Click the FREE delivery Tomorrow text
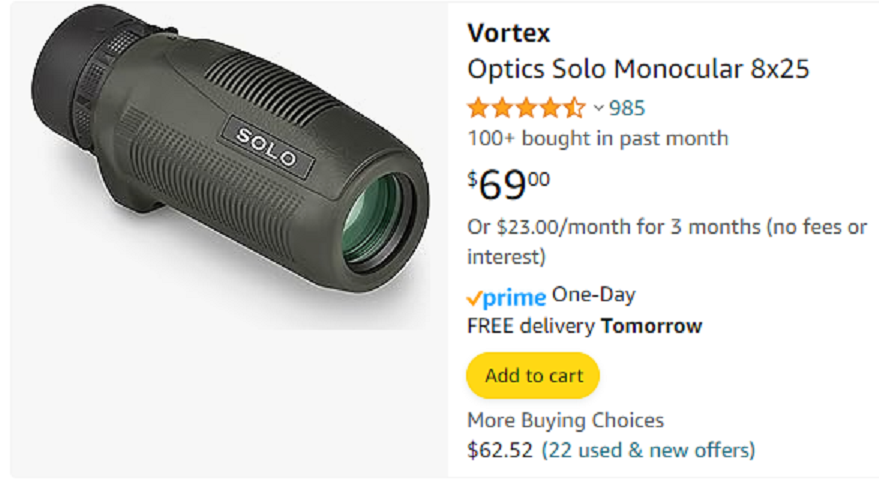The image size is (879, 480). click(584, 326)
